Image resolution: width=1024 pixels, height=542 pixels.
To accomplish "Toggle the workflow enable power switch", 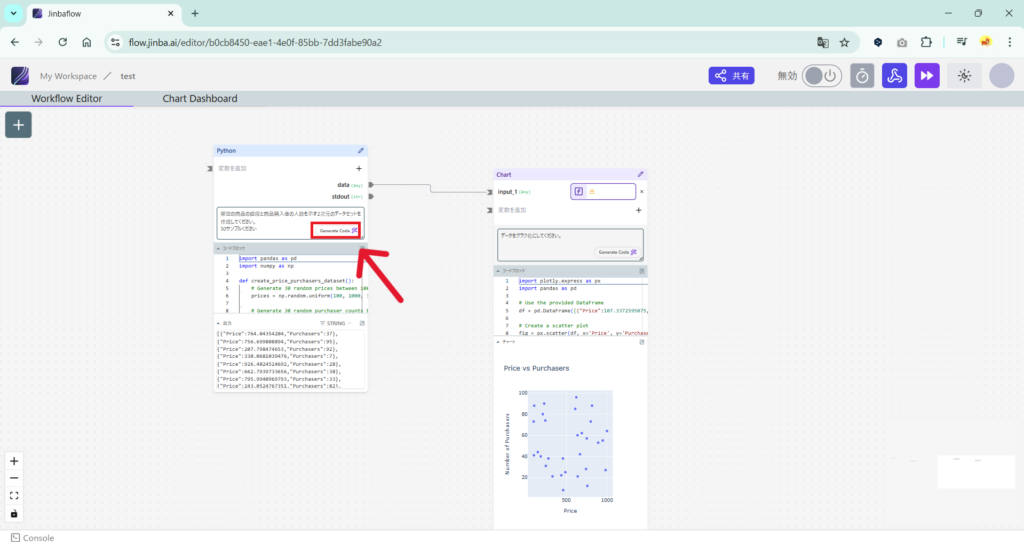I will [x=822, y=76].
